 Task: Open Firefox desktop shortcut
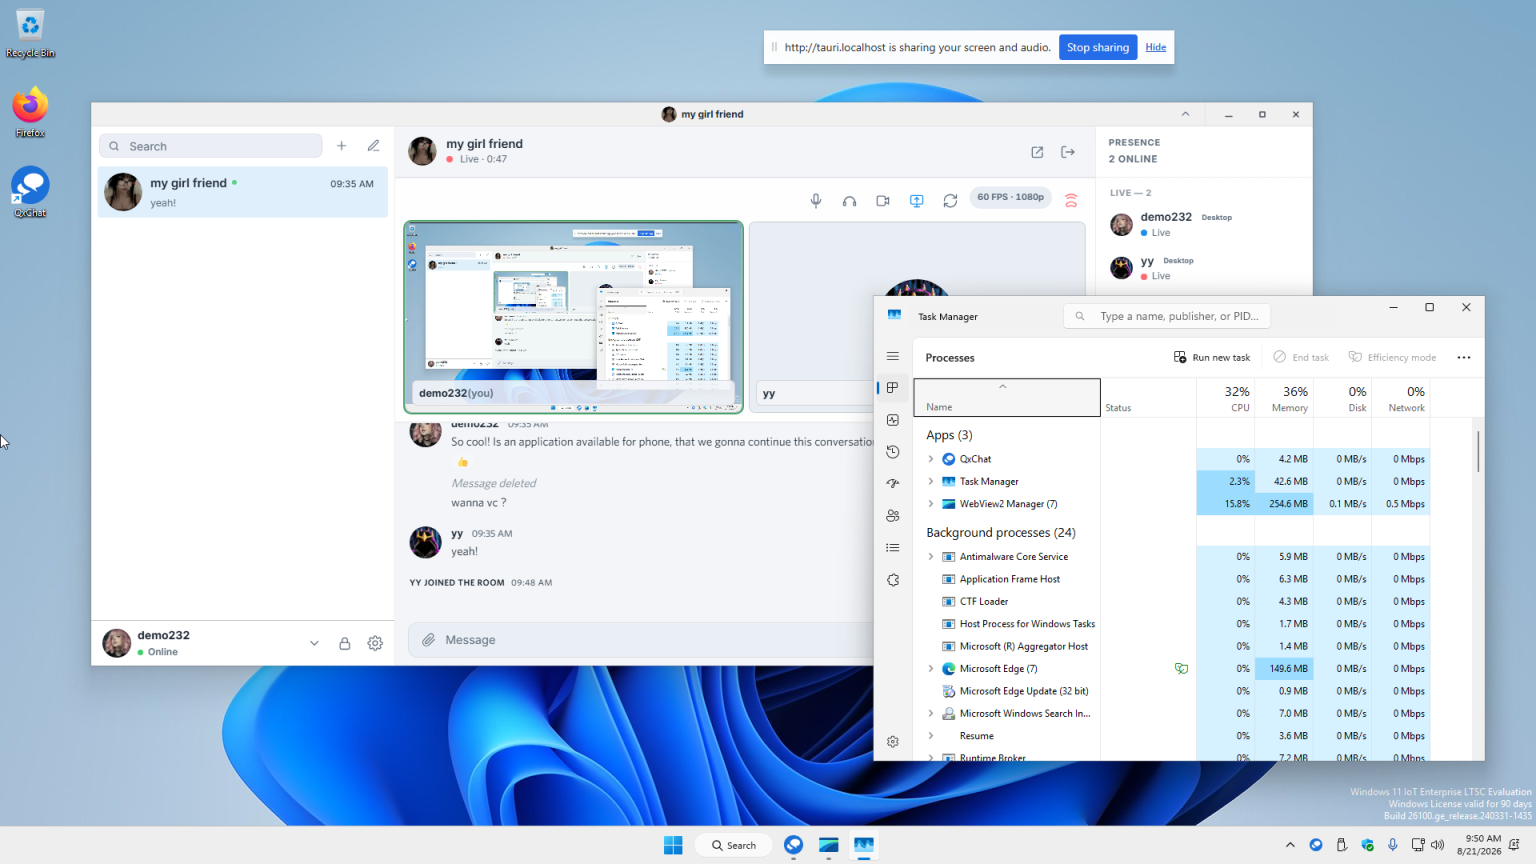pyautogui.click(x=30, y=112)
